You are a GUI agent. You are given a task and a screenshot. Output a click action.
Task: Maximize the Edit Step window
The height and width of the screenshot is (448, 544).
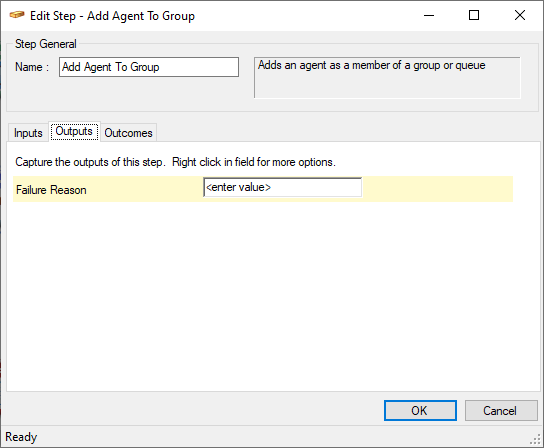point(474,15)
